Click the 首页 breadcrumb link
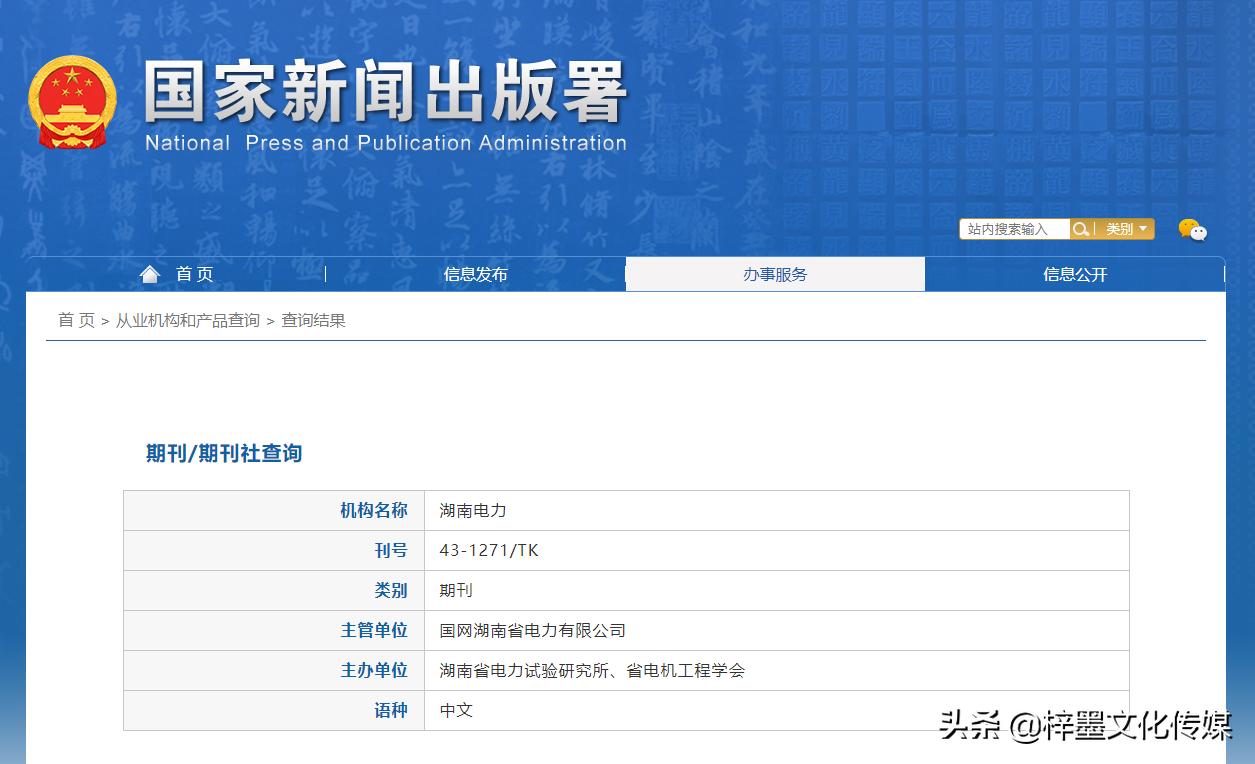This screenshot has width=1255, height=764. [x=76, y=320]
